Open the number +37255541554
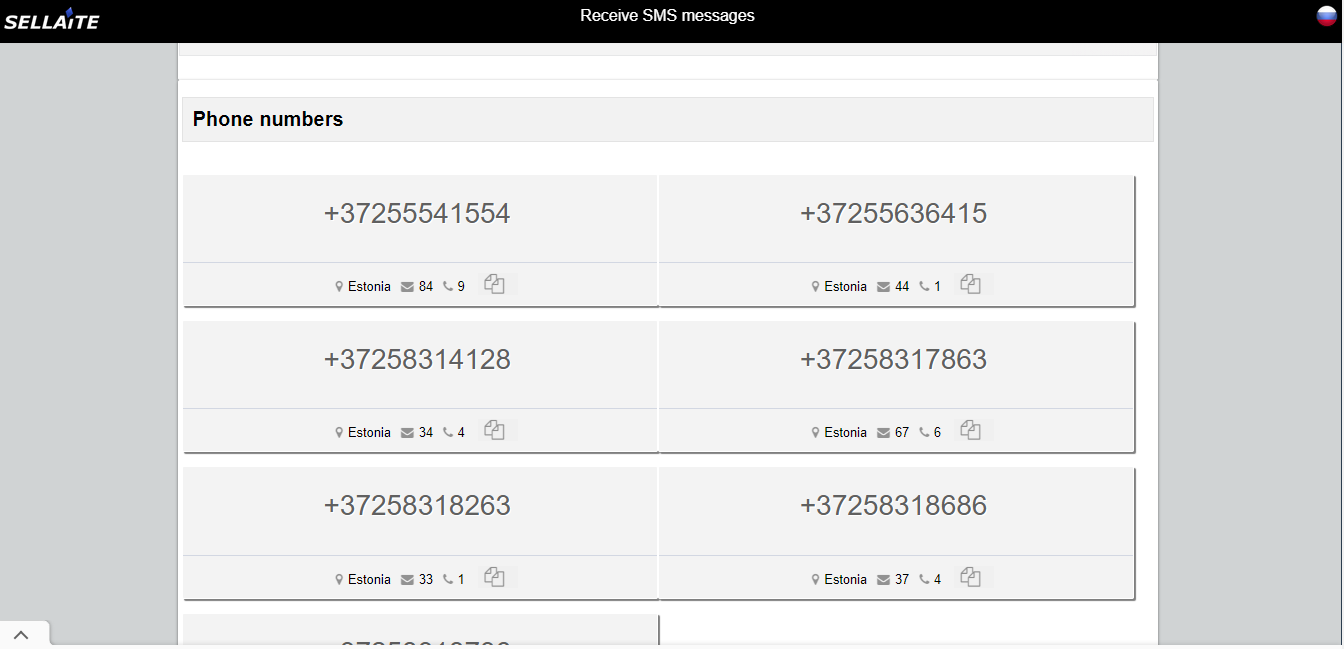Screen dimensions: 1344x649 (x=417, y=213)
